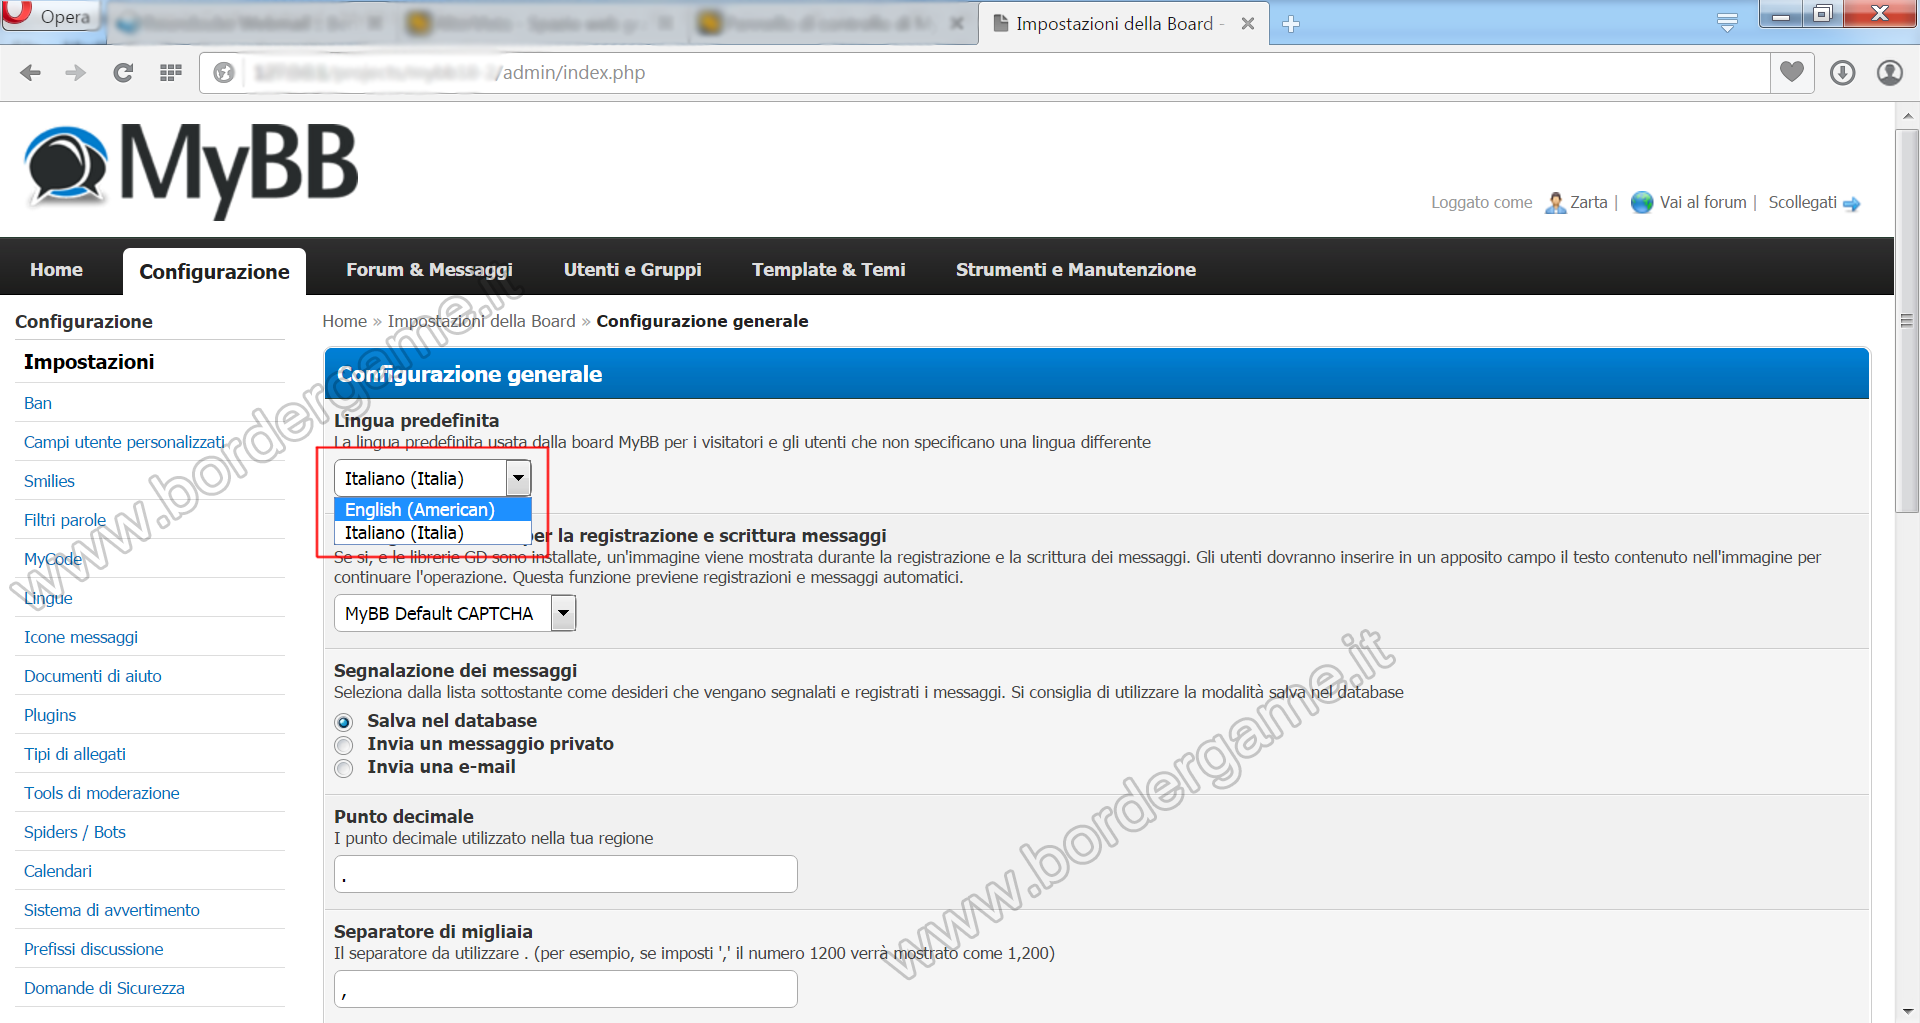
Task: Open Plugins sidebar link
Action: (50, 715)
